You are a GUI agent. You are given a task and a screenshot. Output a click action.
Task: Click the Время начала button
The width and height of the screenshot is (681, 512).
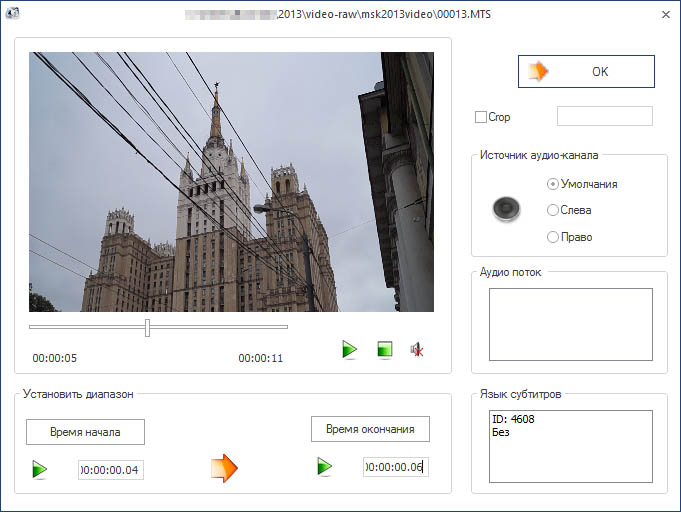pyautogui.click(x=85, y=432)
